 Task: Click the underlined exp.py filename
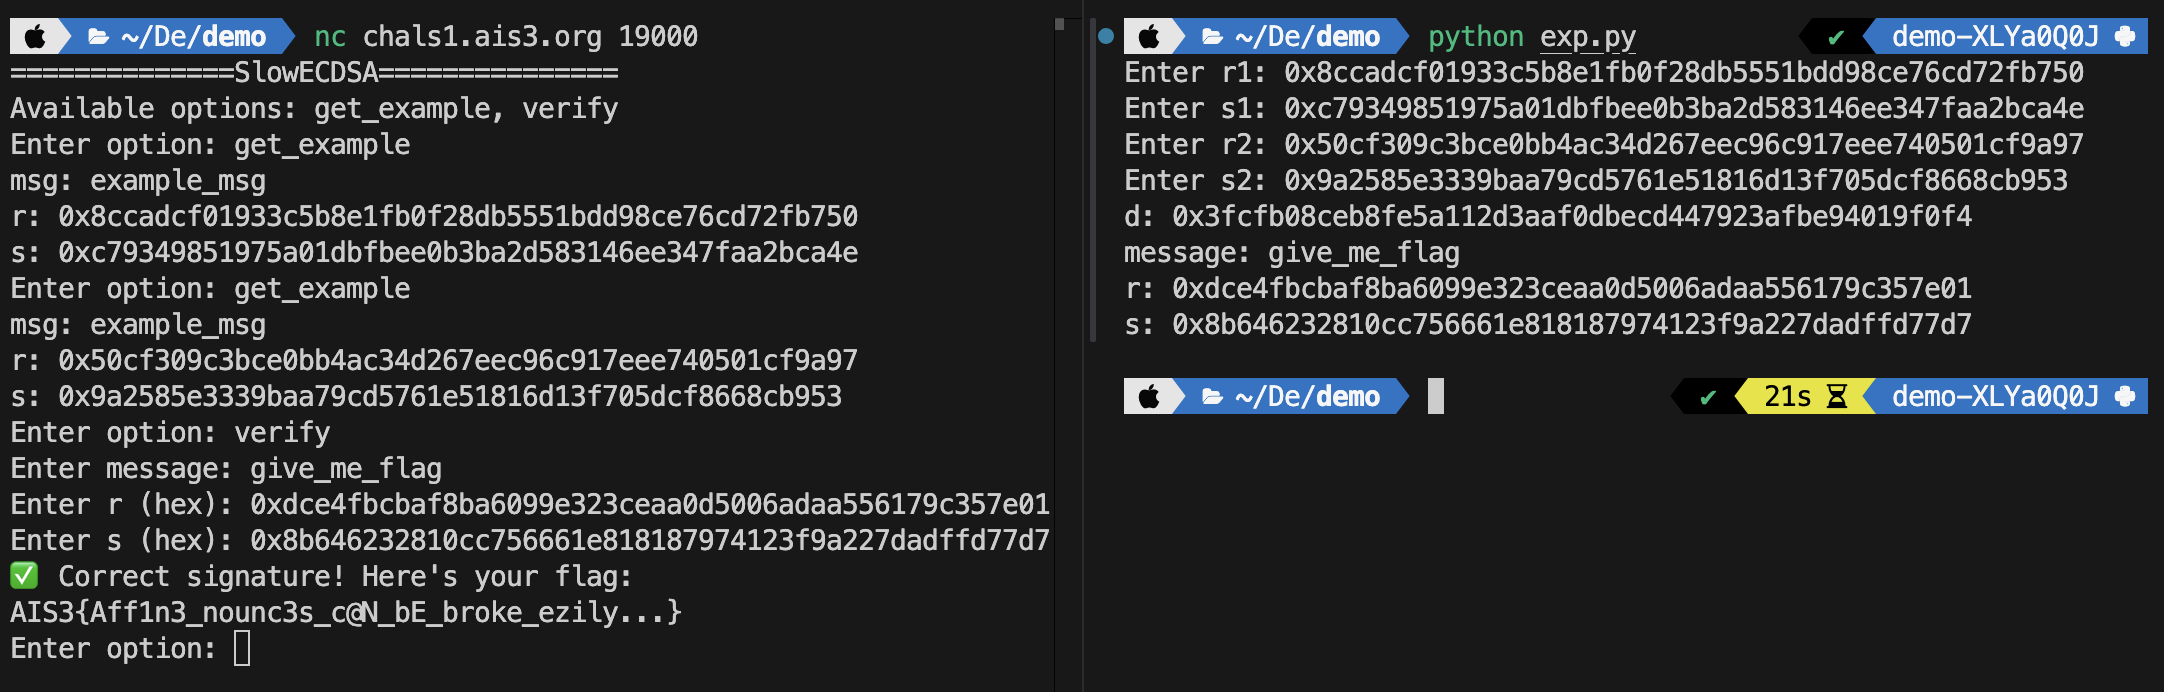1588,37
